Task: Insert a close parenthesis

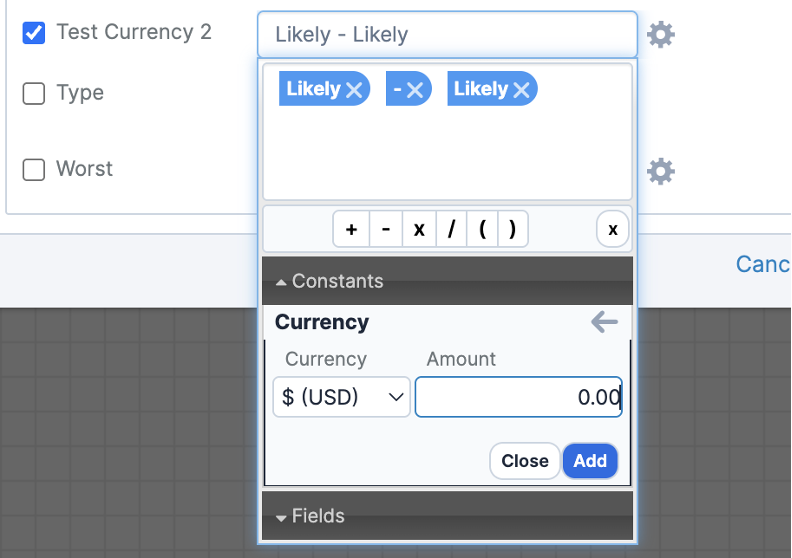Action: point(512,229)
